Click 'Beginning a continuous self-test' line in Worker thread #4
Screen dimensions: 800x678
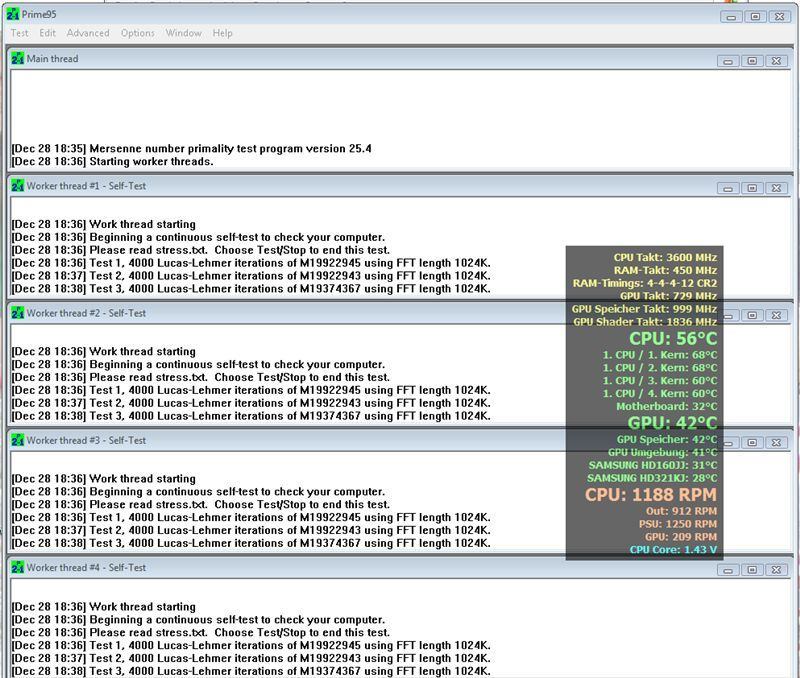pos(198,620)
